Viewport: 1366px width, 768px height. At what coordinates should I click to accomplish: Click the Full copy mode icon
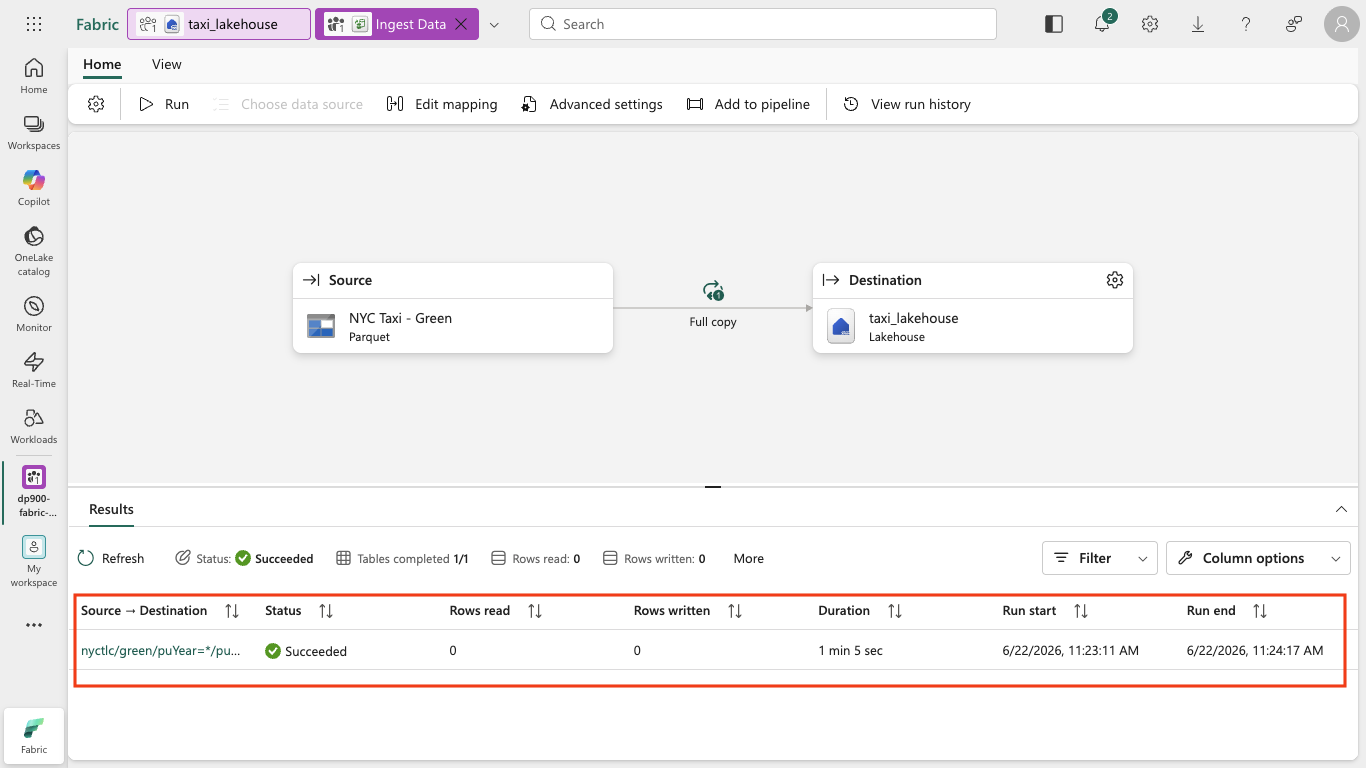coord(713,292)
